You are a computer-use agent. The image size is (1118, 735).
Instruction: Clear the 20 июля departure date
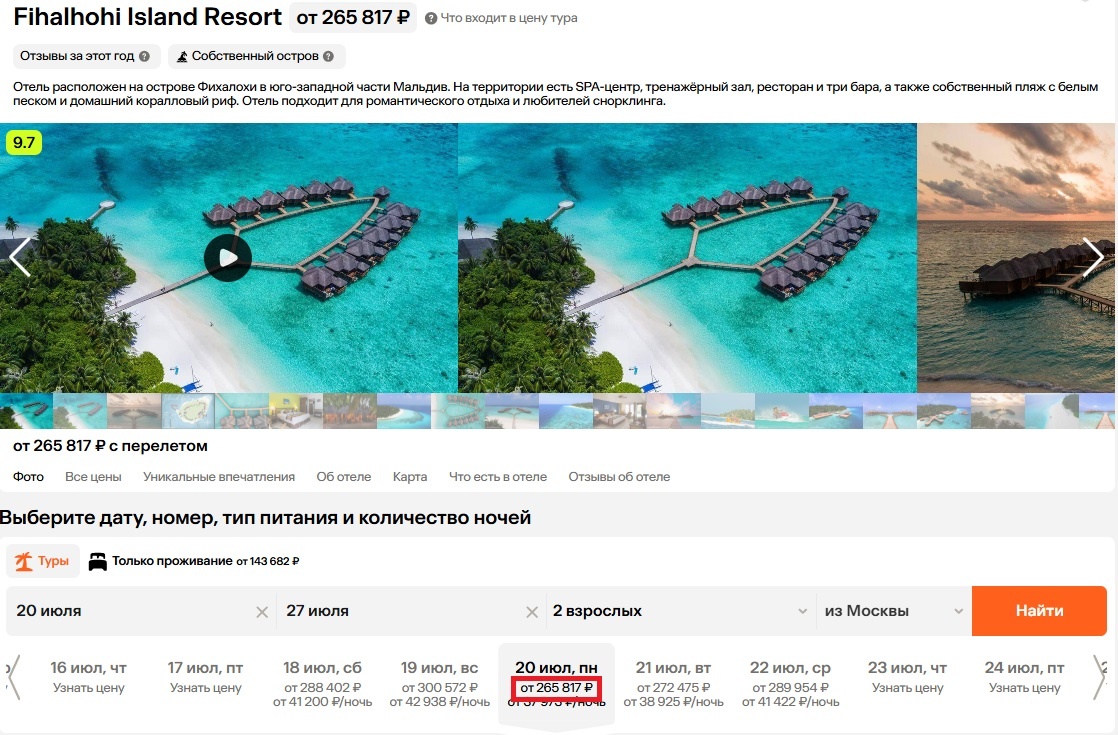click(262, 612)
